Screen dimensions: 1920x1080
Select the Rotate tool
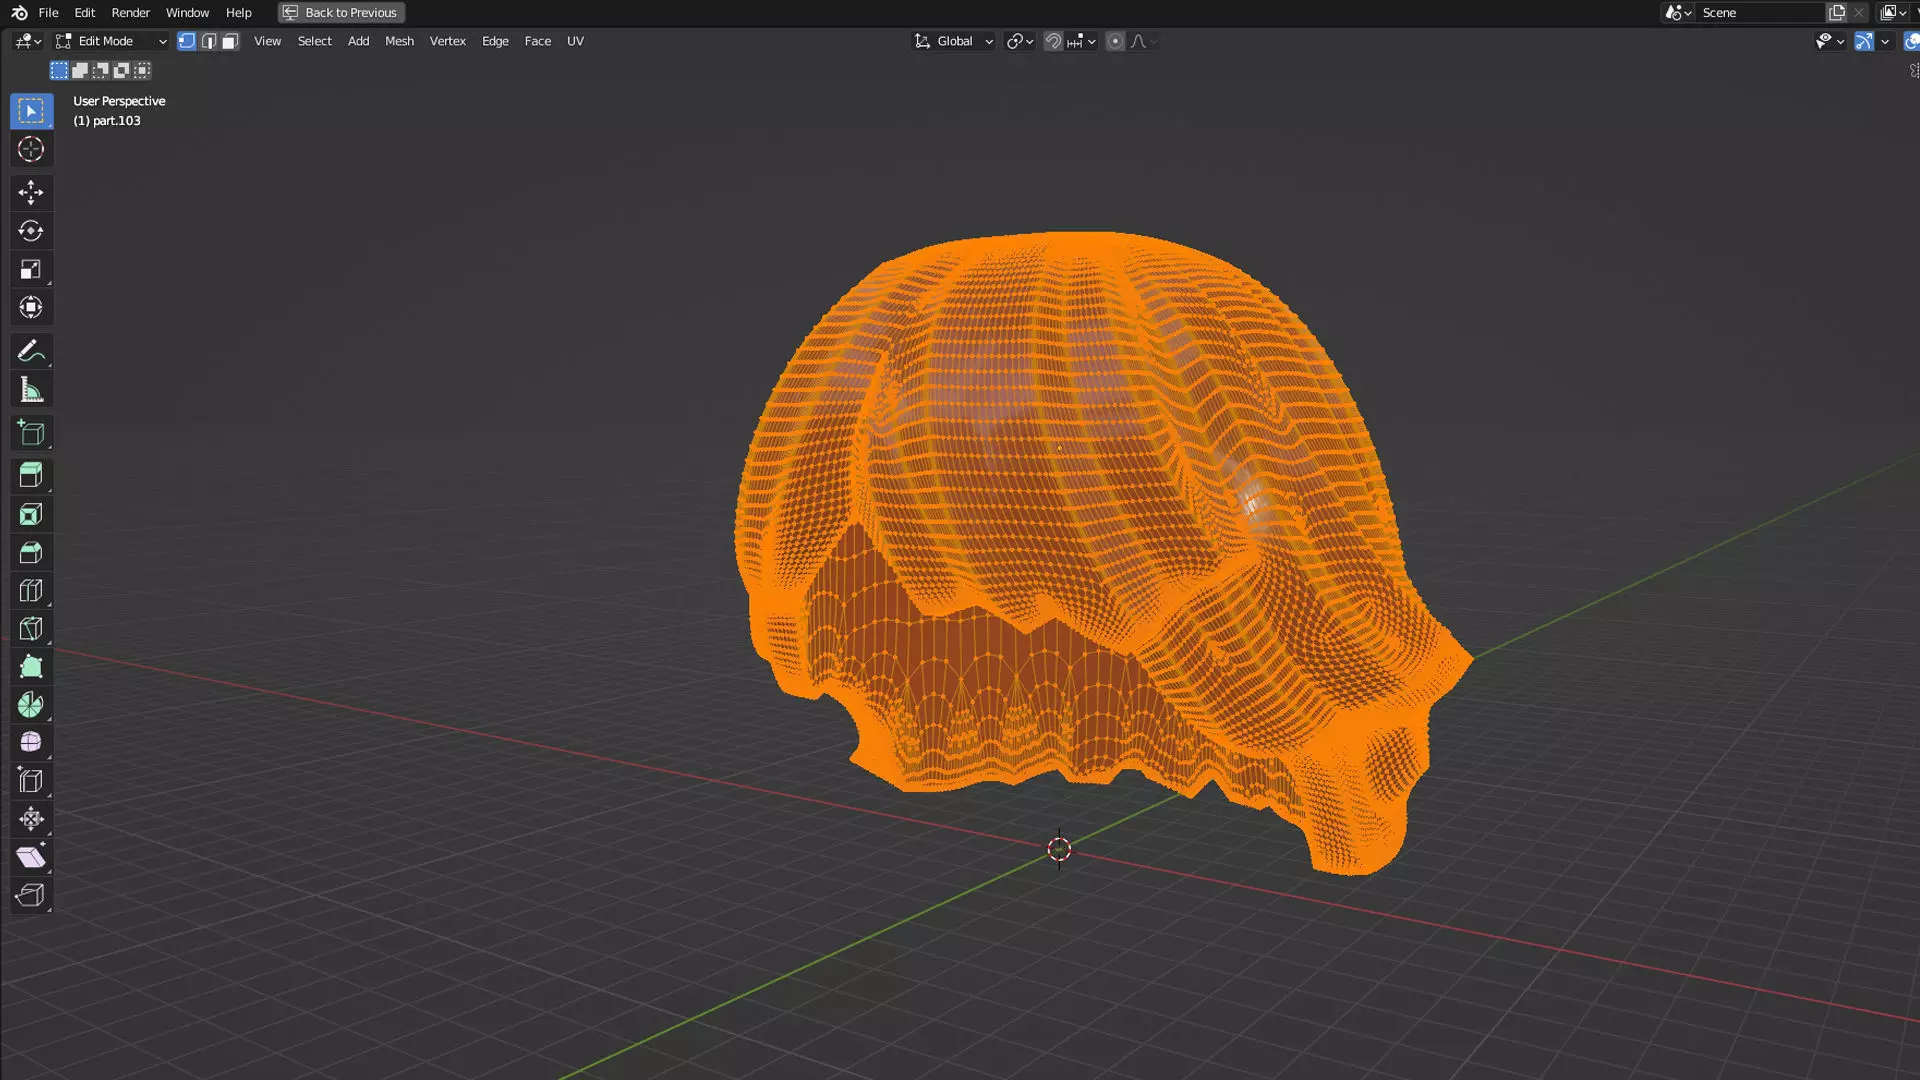click(x=30, y=231)
